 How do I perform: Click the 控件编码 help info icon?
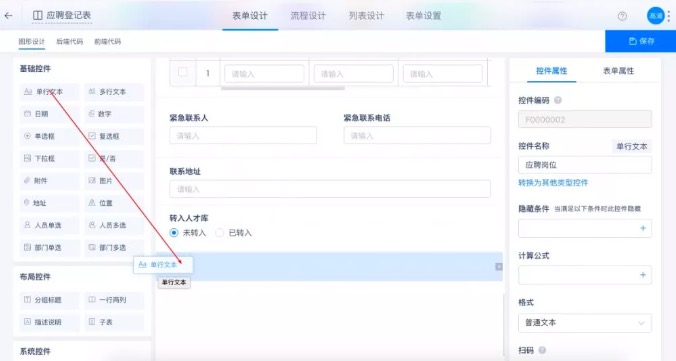click(557, 100)
